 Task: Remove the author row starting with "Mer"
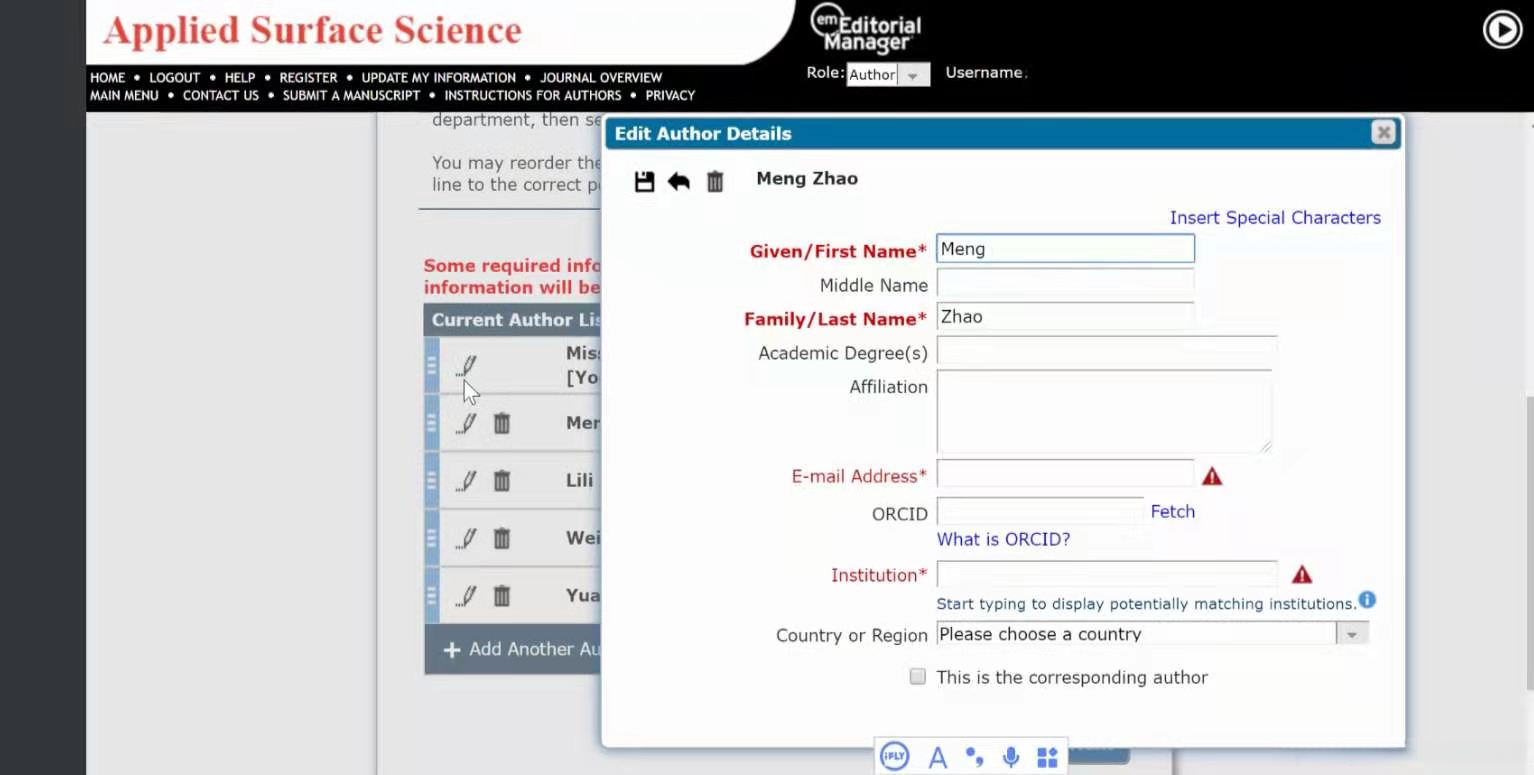coord(502,423)
